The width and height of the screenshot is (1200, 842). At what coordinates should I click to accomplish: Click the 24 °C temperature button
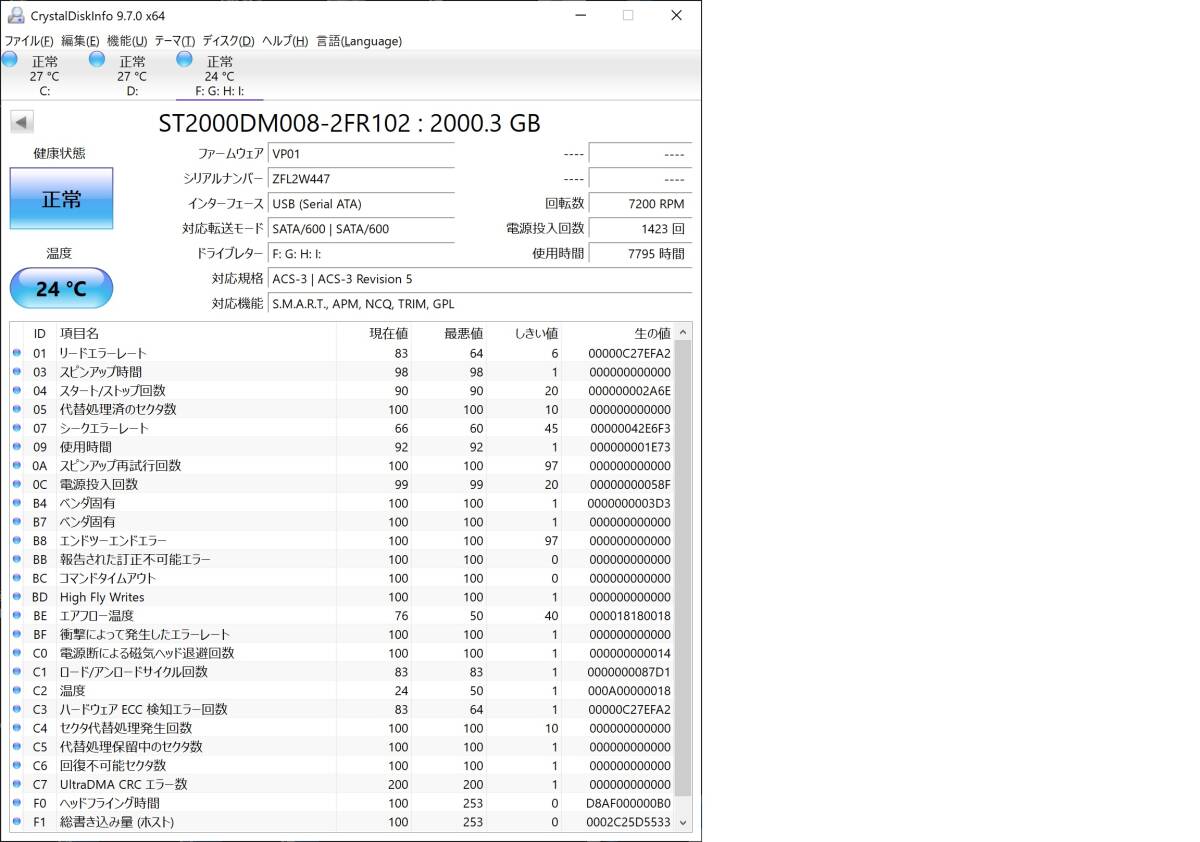pos(61,289)
